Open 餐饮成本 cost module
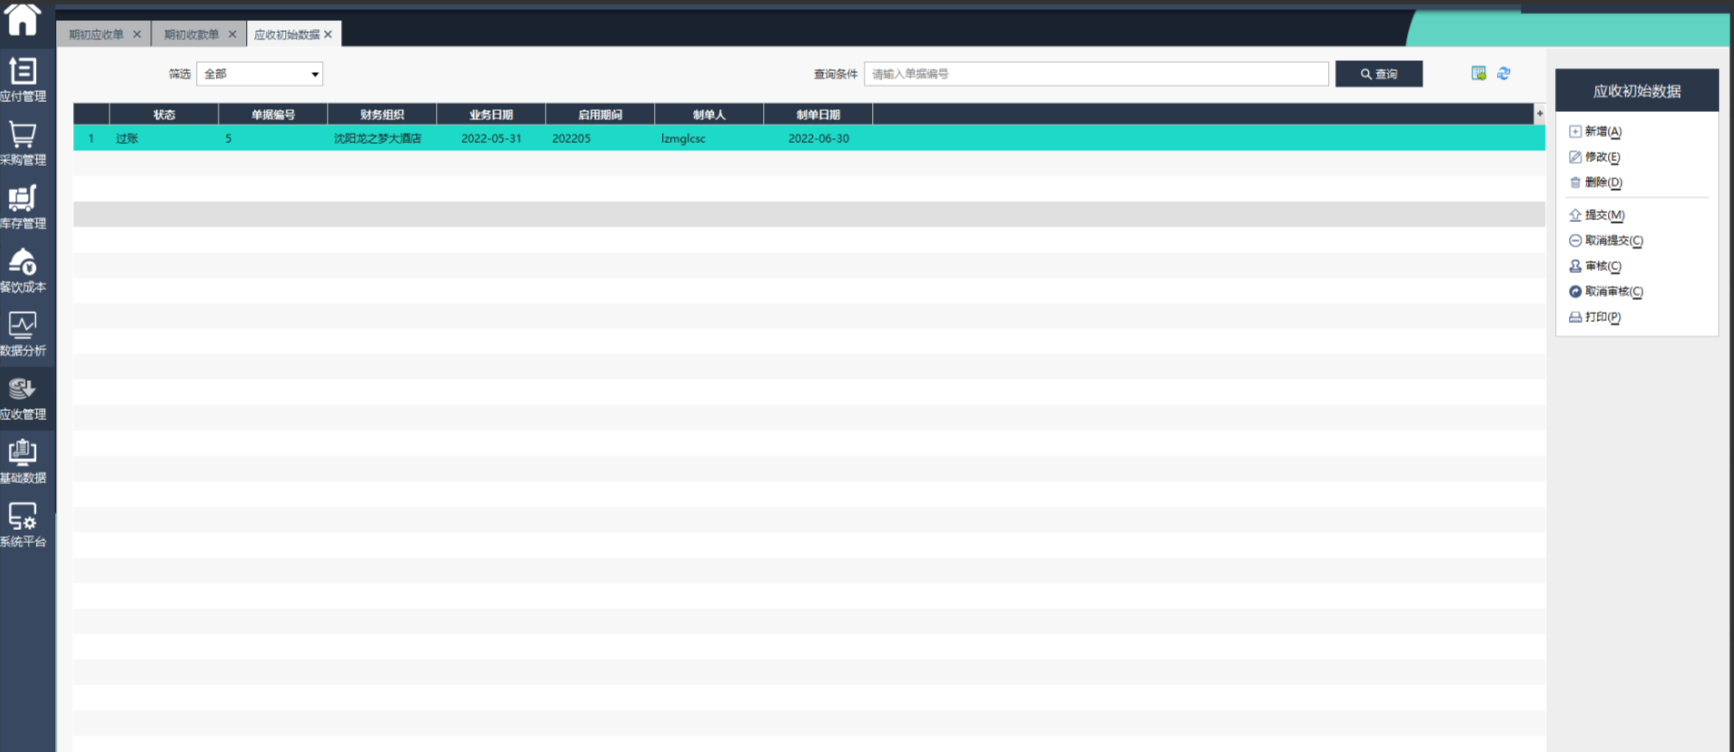1734x752 pixels. [23, 271]
